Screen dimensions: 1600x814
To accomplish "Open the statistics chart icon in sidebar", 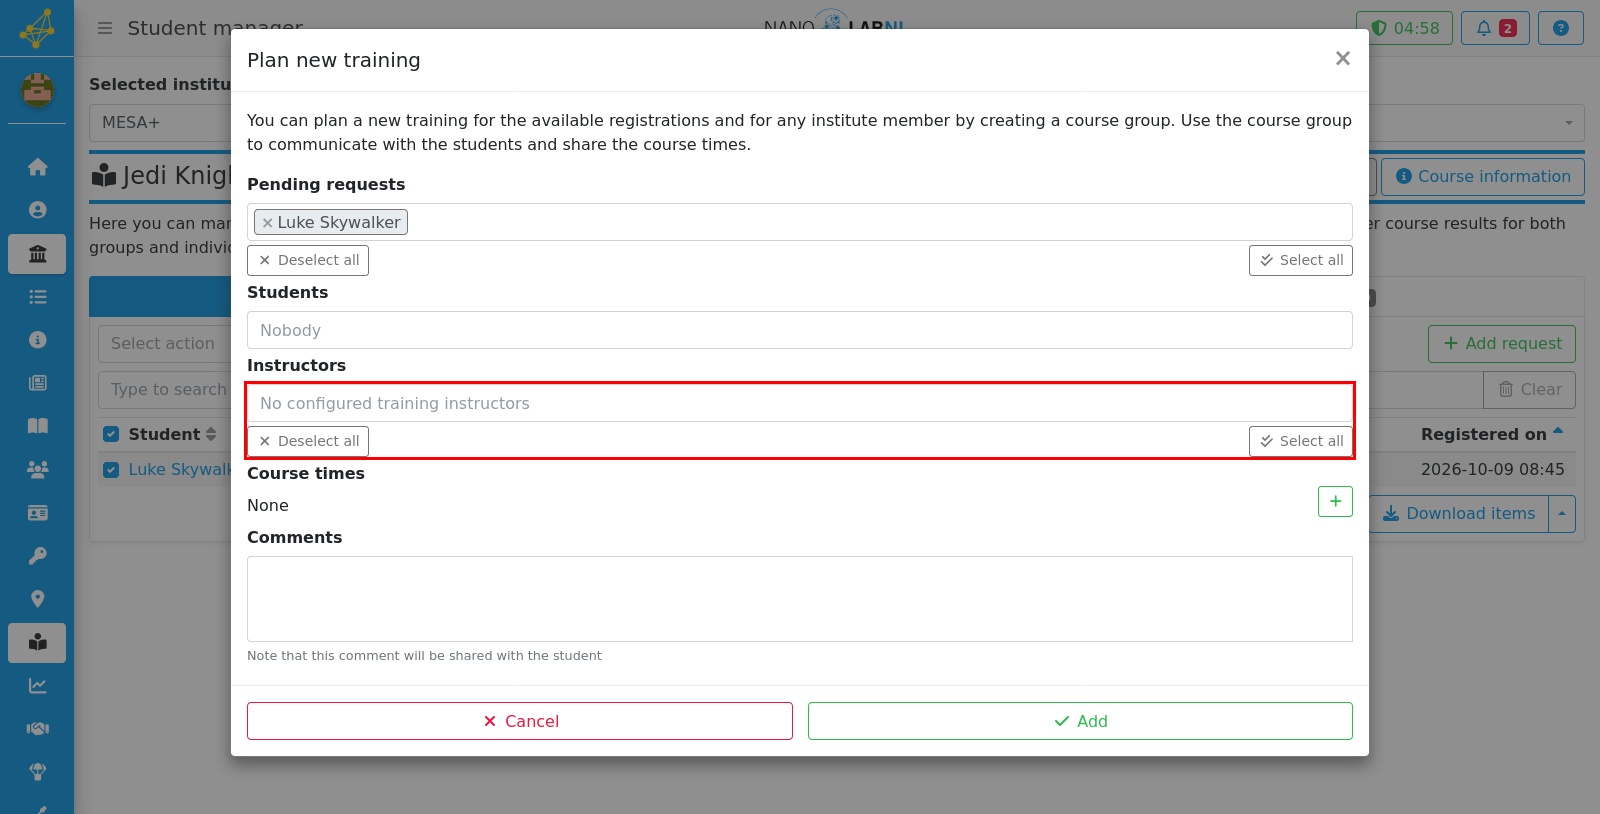I will [37, 686].
